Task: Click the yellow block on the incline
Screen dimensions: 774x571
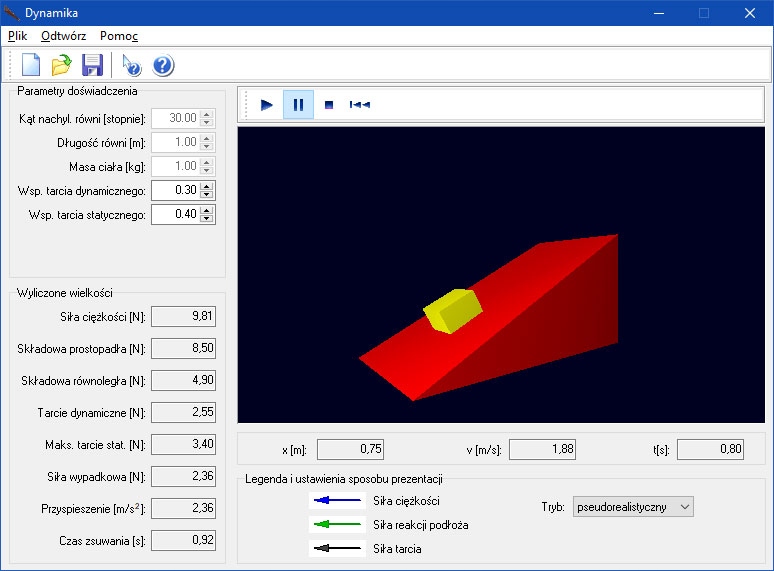Action: click(453, 311)
